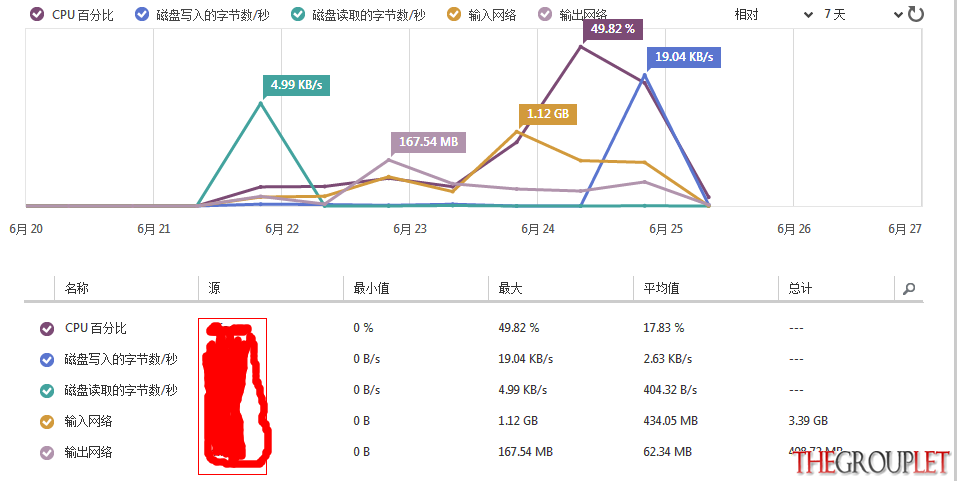Click the 3.39 GB total value cell

click(808, 421)
